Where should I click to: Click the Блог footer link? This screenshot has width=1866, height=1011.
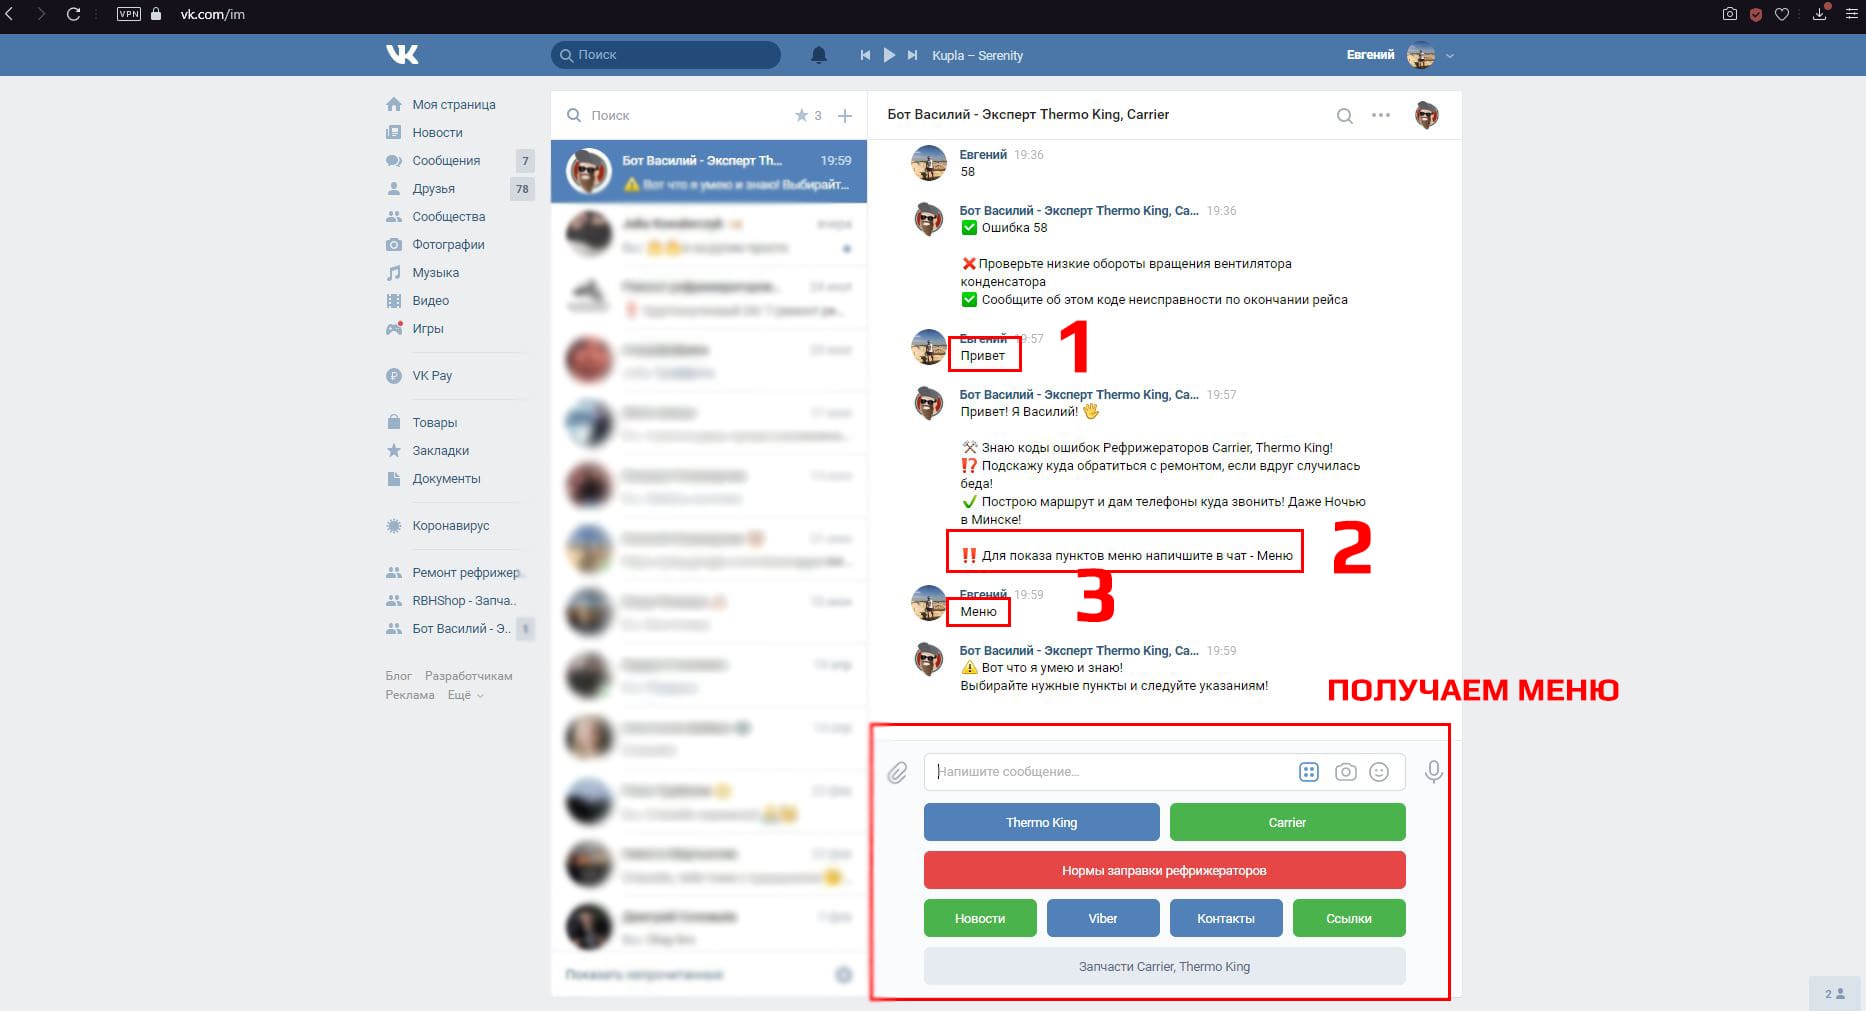pyautogui.click(x=398, y=676)
